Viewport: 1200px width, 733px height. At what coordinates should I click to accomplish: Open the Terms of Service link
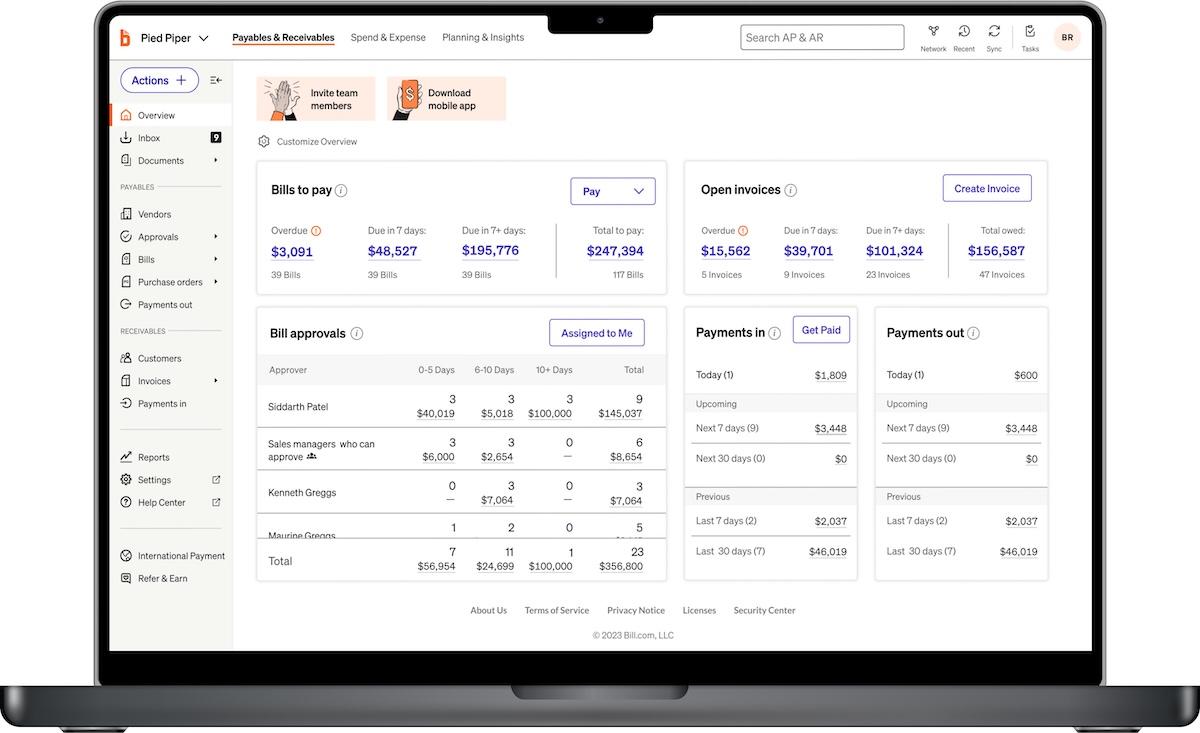pos(556,609)
